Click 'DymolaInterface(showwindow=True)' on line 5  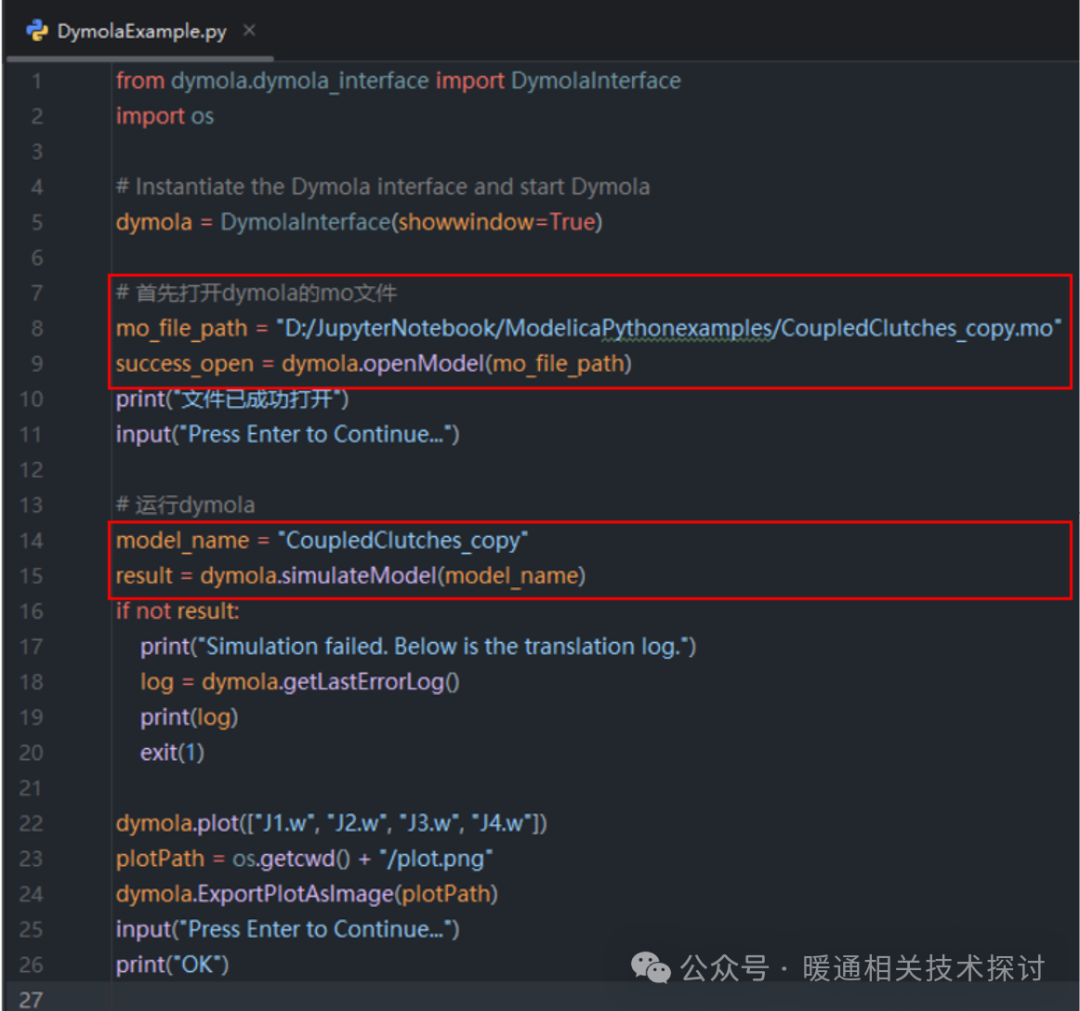point(411,222)
